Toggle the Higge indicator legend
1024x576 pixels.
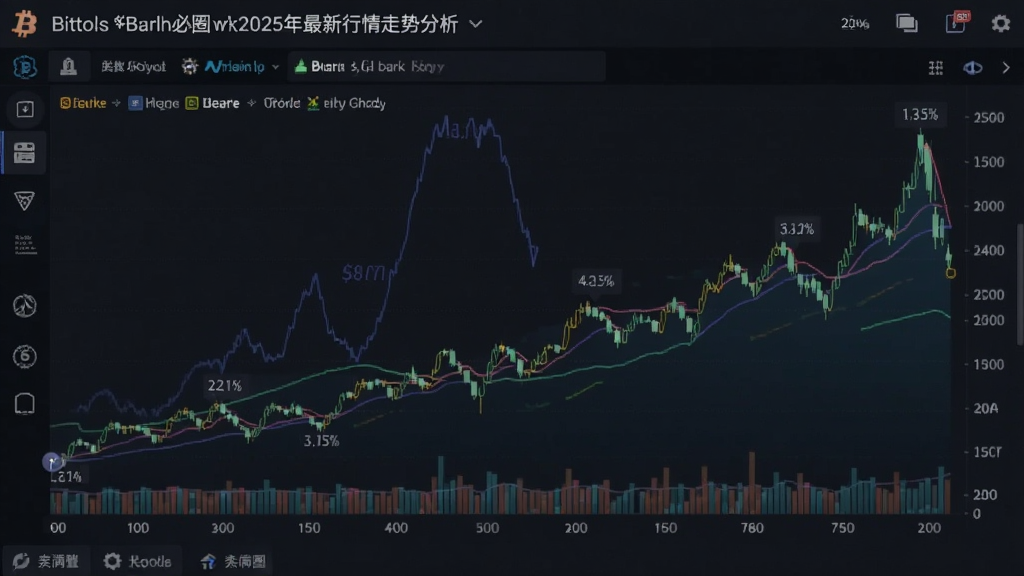154,103
